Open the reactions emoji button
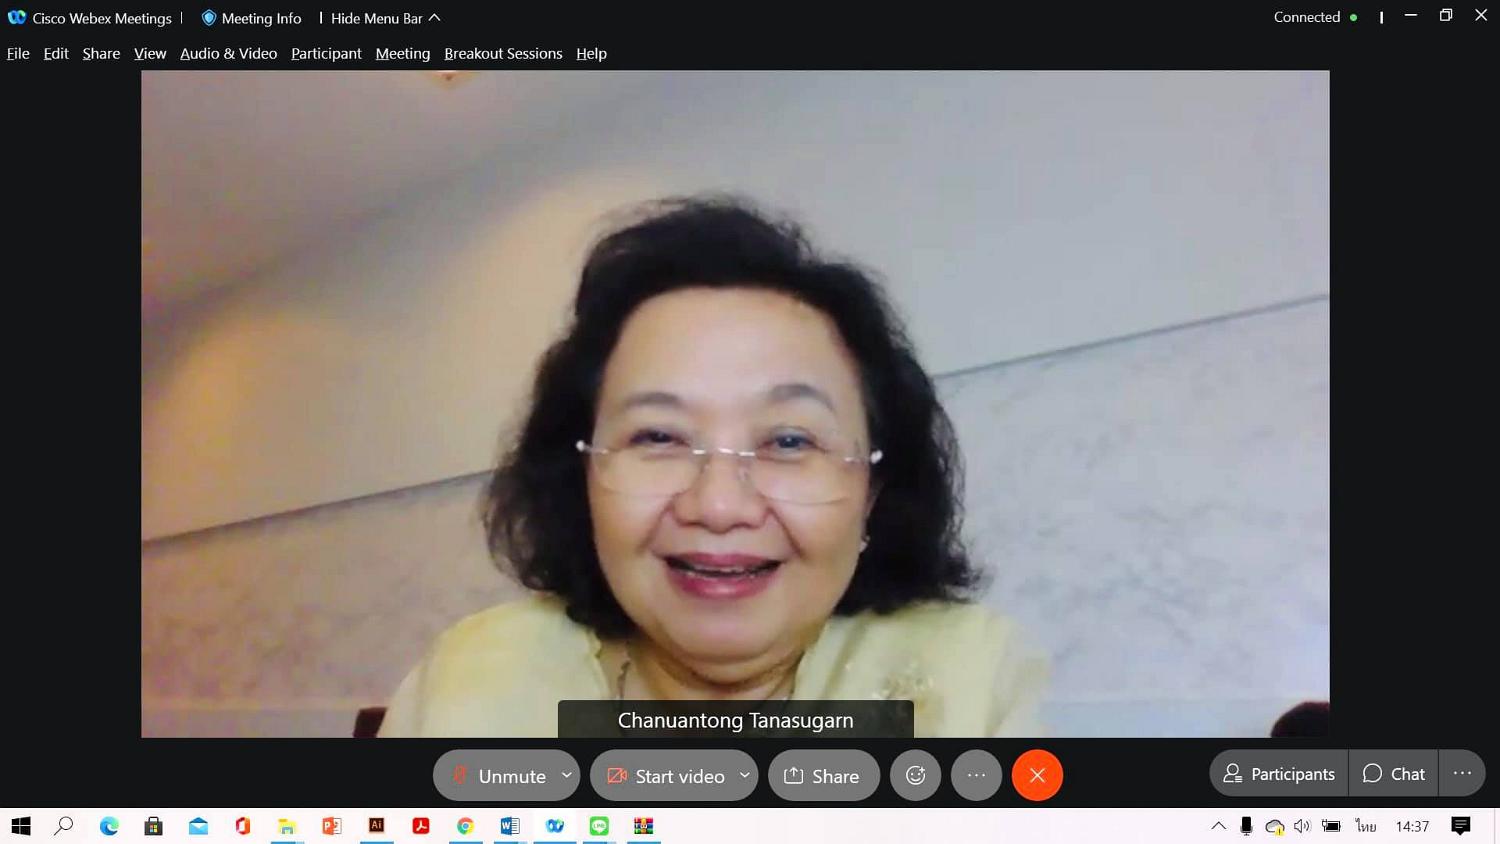The height and width of the screenshot is (844, 1500). (x=915, y=775)
